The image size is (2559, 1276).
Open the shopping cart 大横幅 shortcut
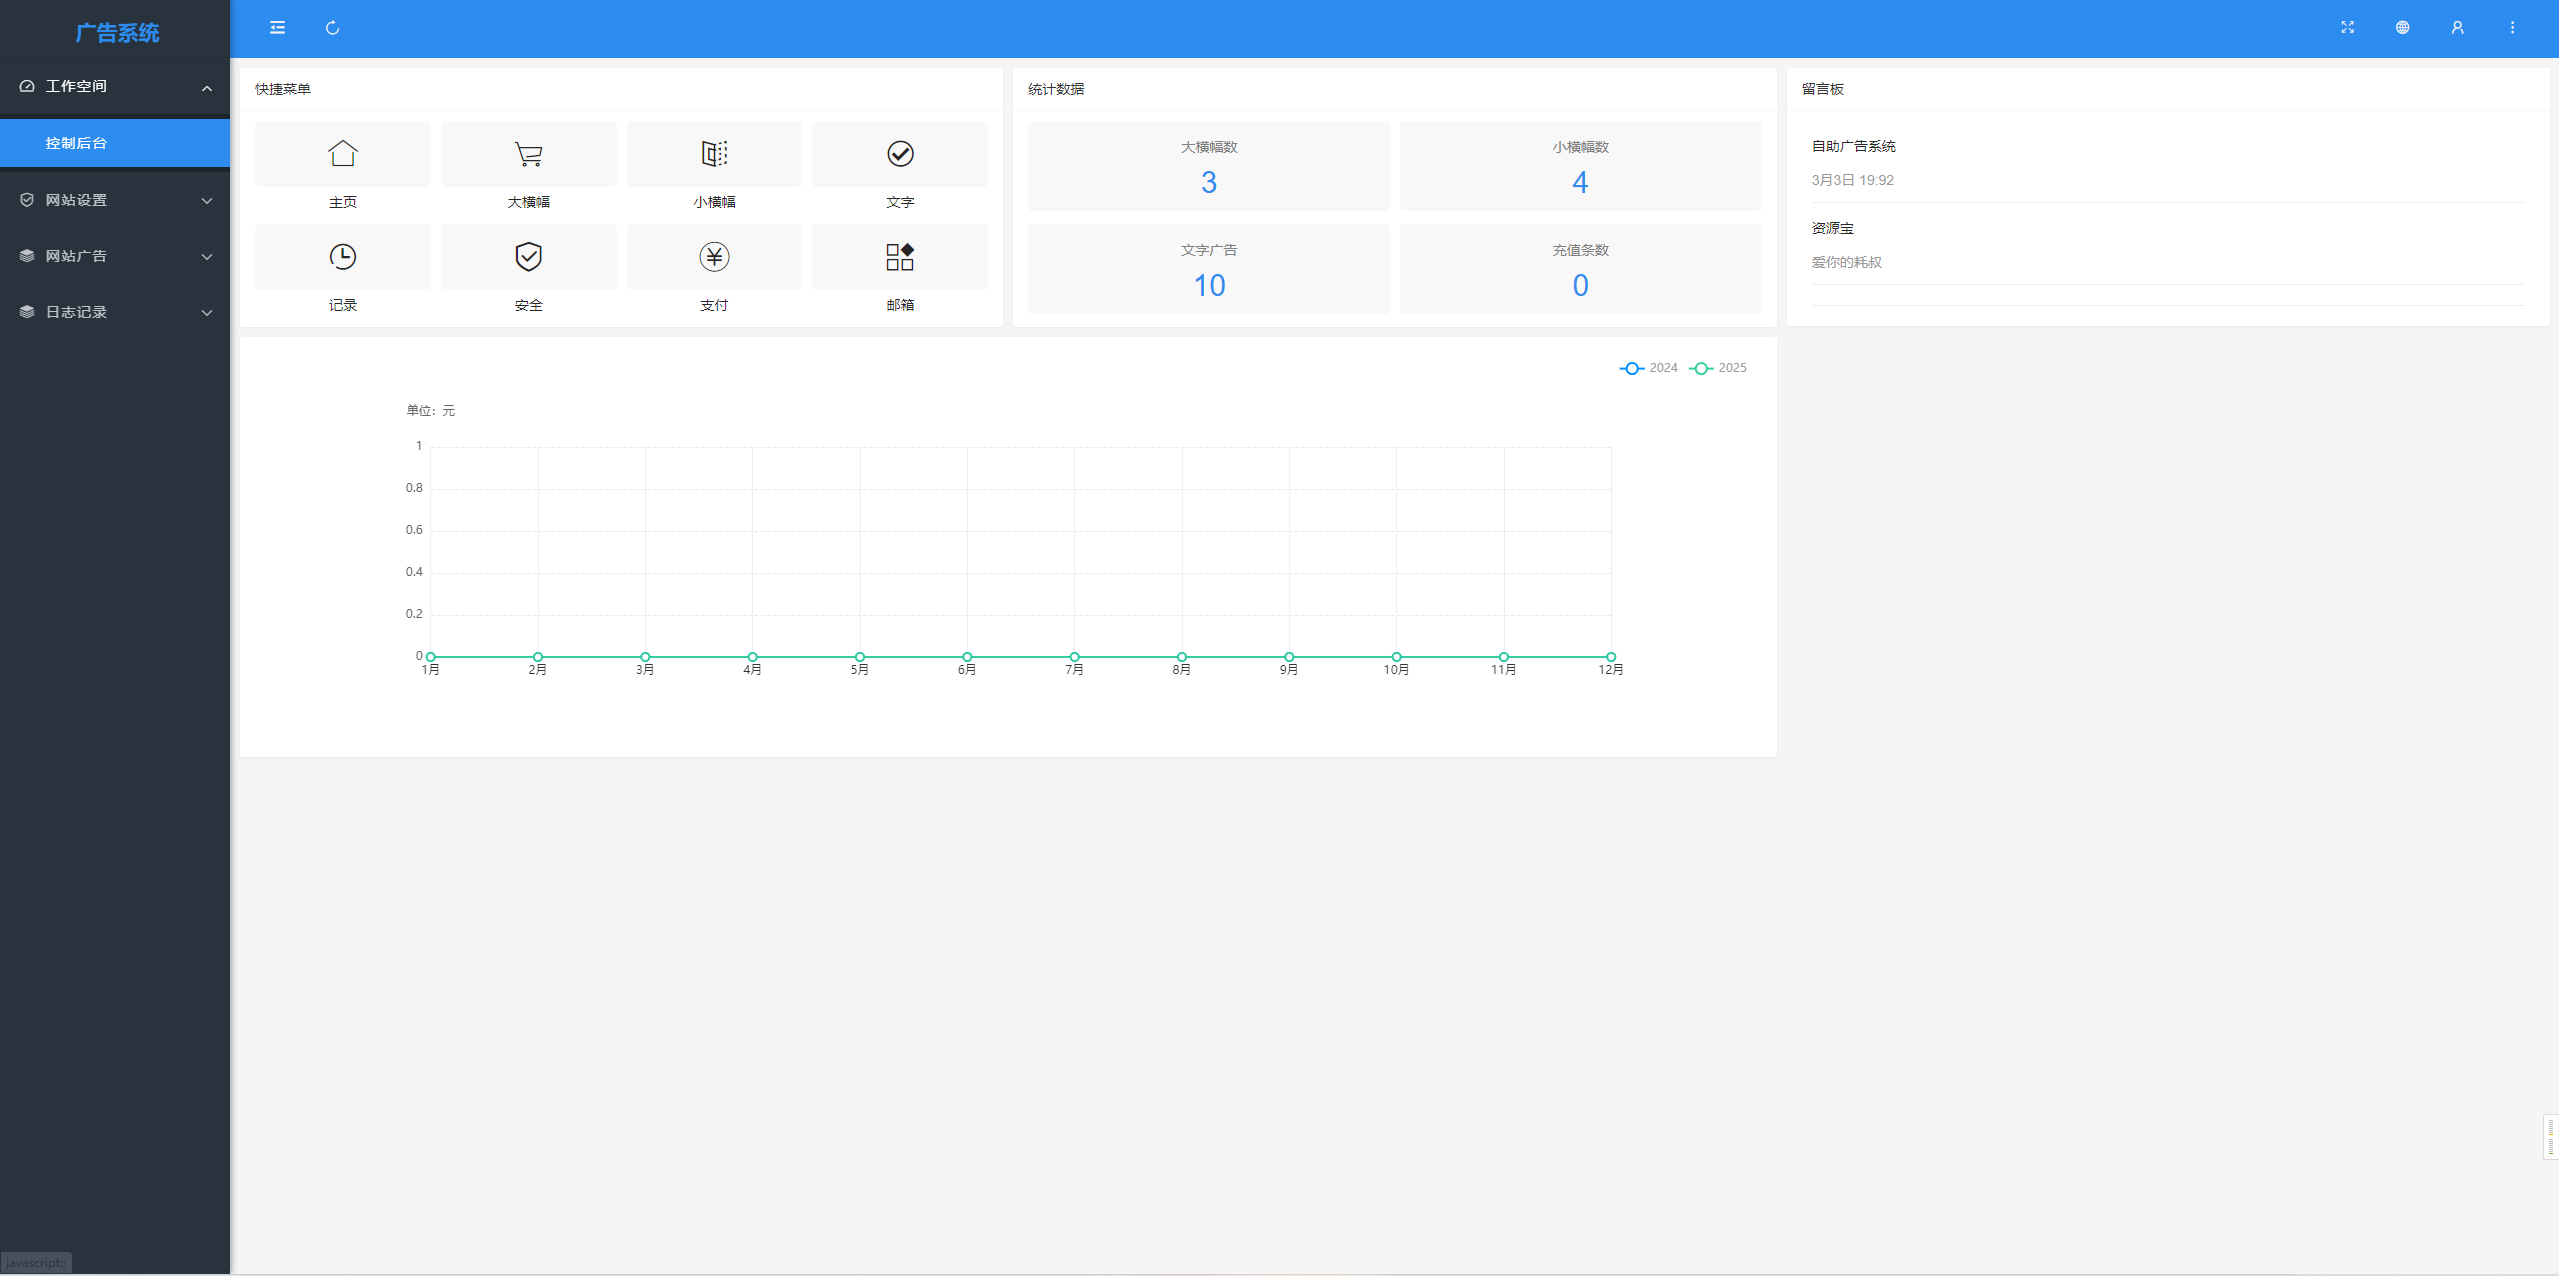(x=528, y=154)
